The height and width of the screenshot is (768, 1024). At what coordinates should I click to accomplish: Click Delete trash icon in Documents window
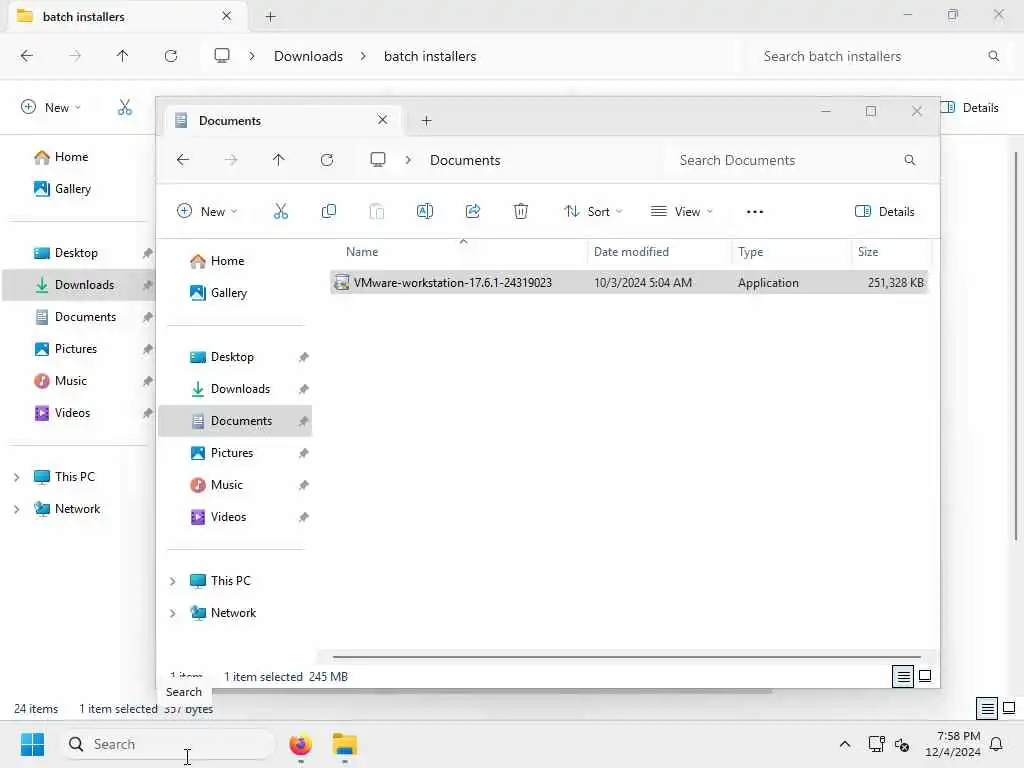520,211
